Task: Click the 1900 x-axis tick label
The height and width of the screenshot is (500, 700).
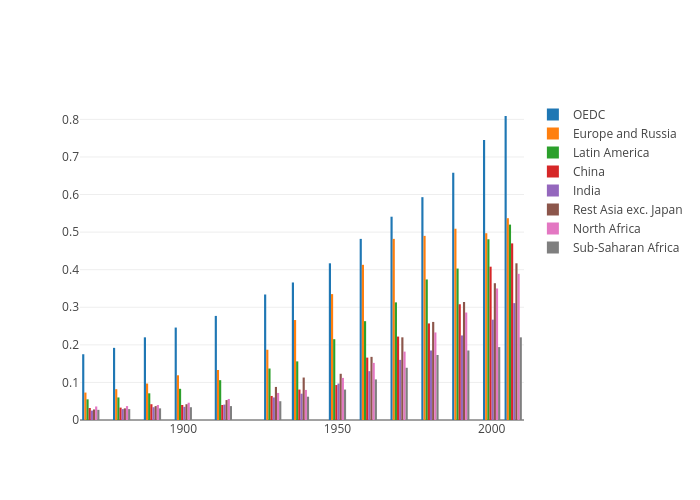Action: tap(183, 429)
